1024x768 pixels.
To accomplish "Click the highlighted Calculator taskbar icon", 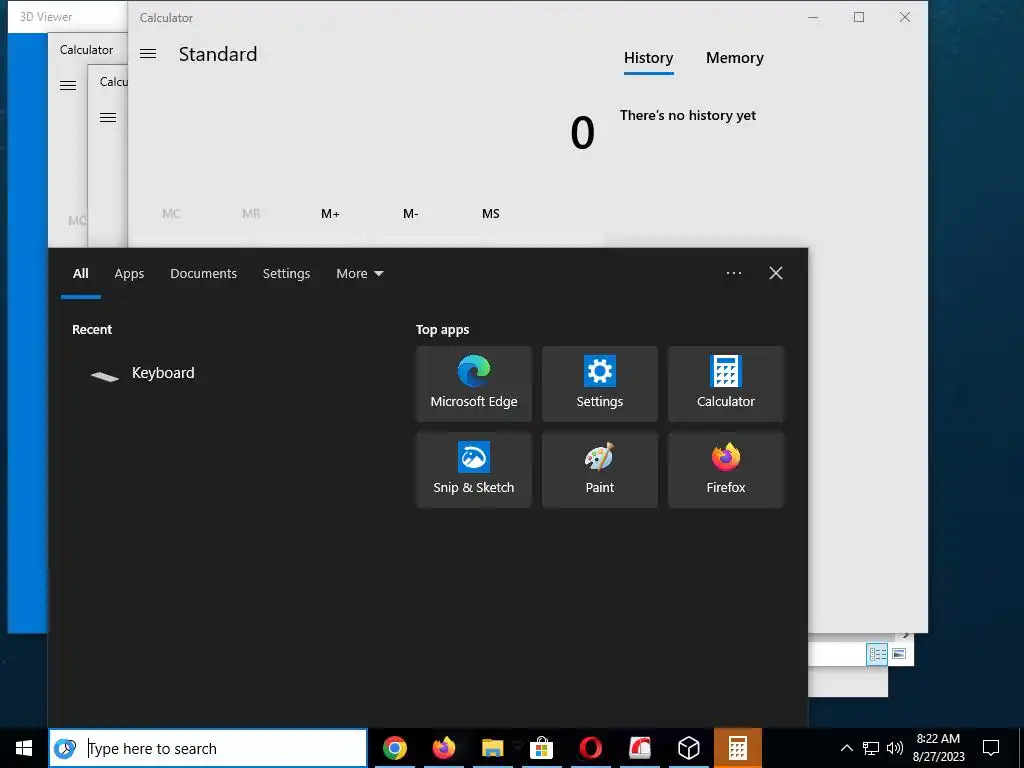I will coord(737,748).
